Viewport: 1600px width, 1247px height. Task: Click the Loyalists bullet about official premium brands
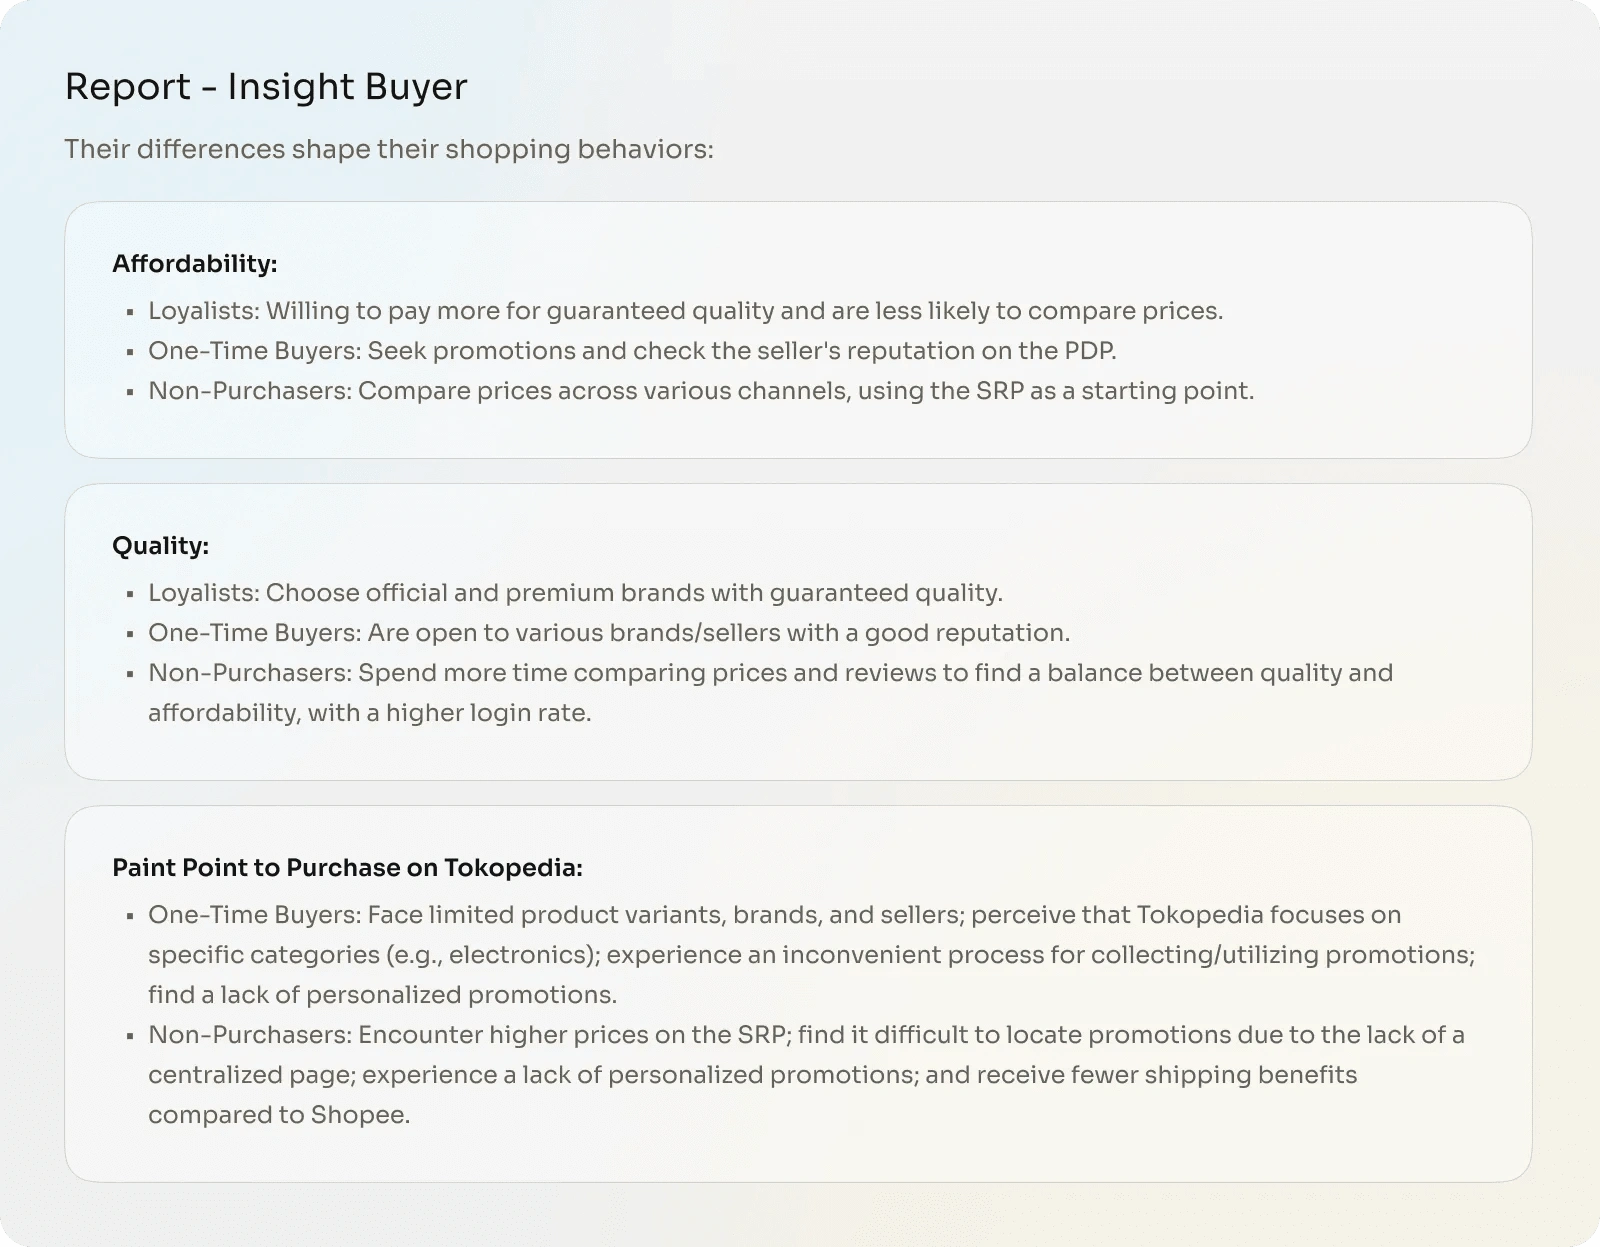[575, 593]
